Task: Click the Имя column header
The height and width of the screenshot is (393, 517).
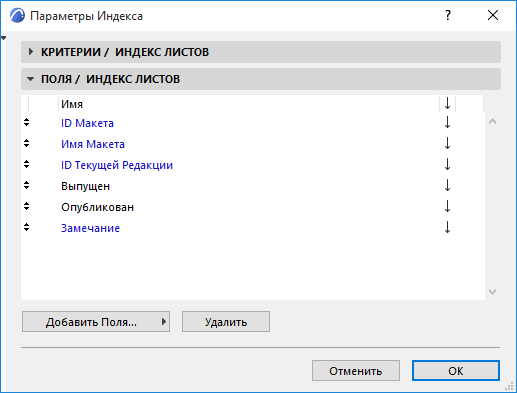Action: pyautogui.click(x=249, y=104)
